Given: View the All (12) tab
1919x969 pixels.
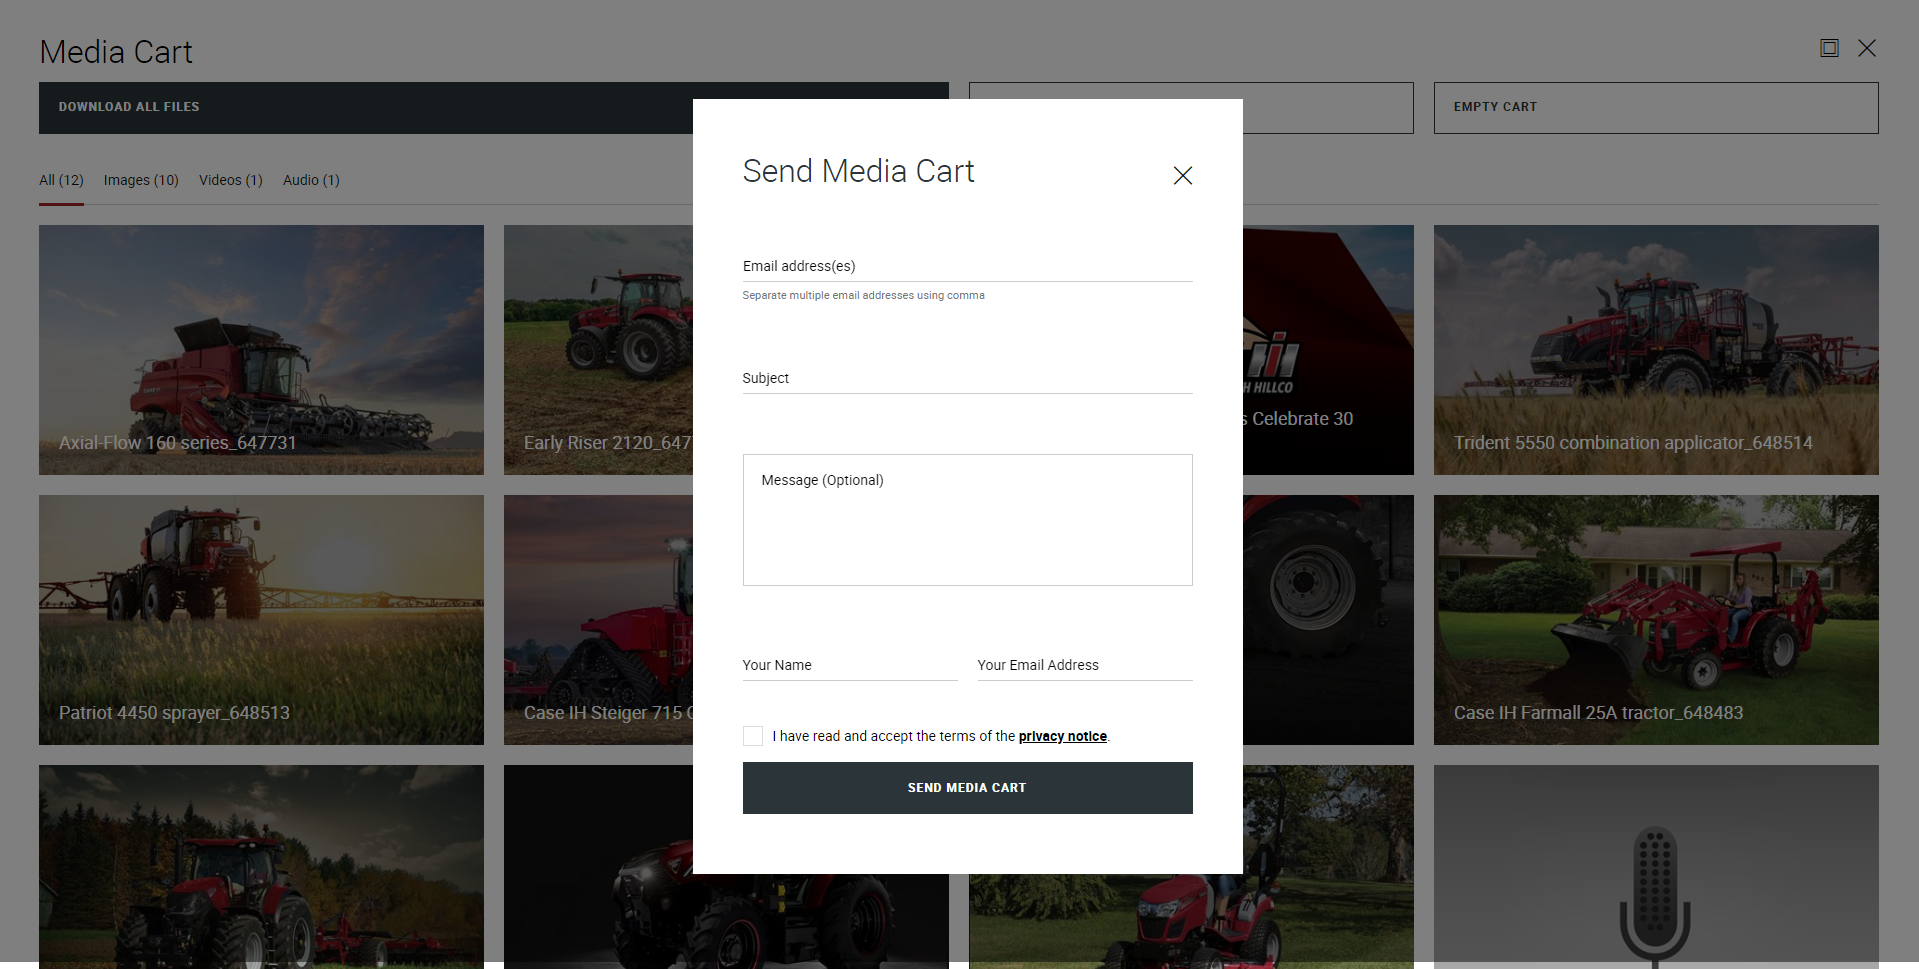Looking at the screenshot, I should [61, 180].
